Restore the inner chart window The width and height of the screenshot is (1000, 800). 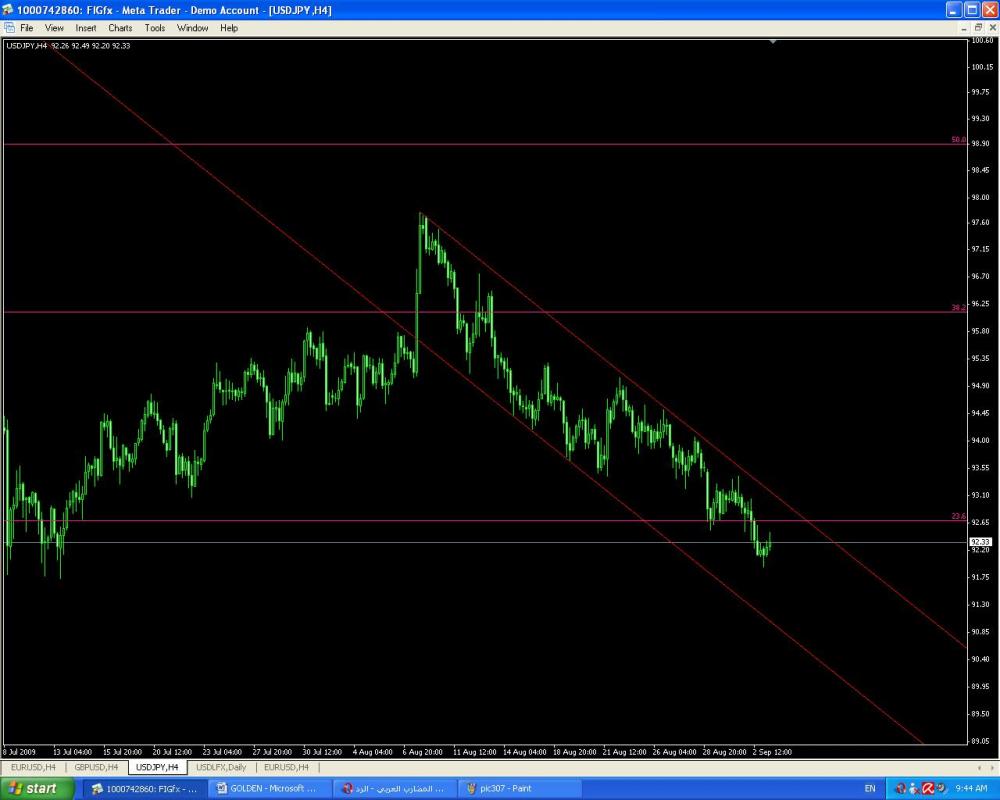tap(978, 27)
